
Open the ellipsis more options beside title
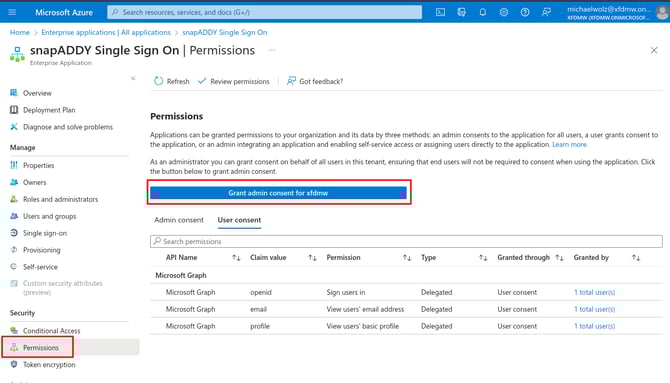click(x=272, y=50)
